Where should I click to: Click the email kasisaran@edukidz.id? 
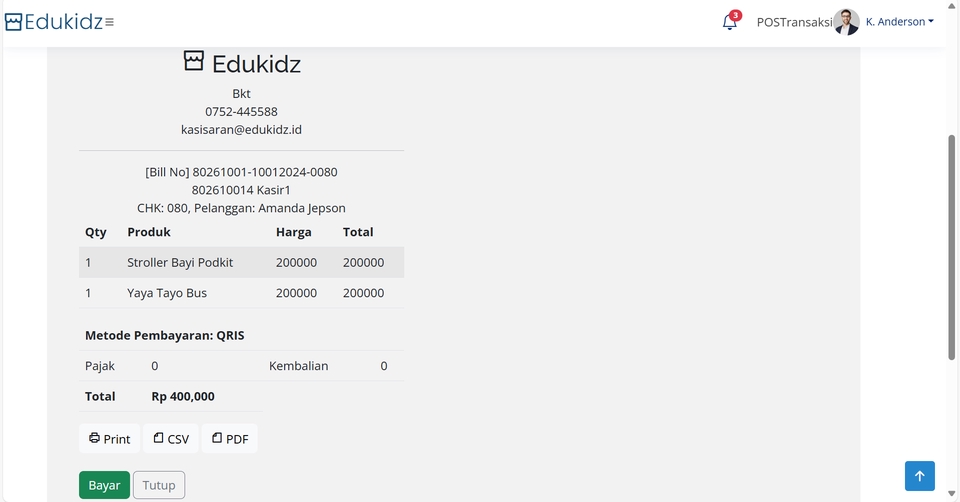[x=241, y=130]
